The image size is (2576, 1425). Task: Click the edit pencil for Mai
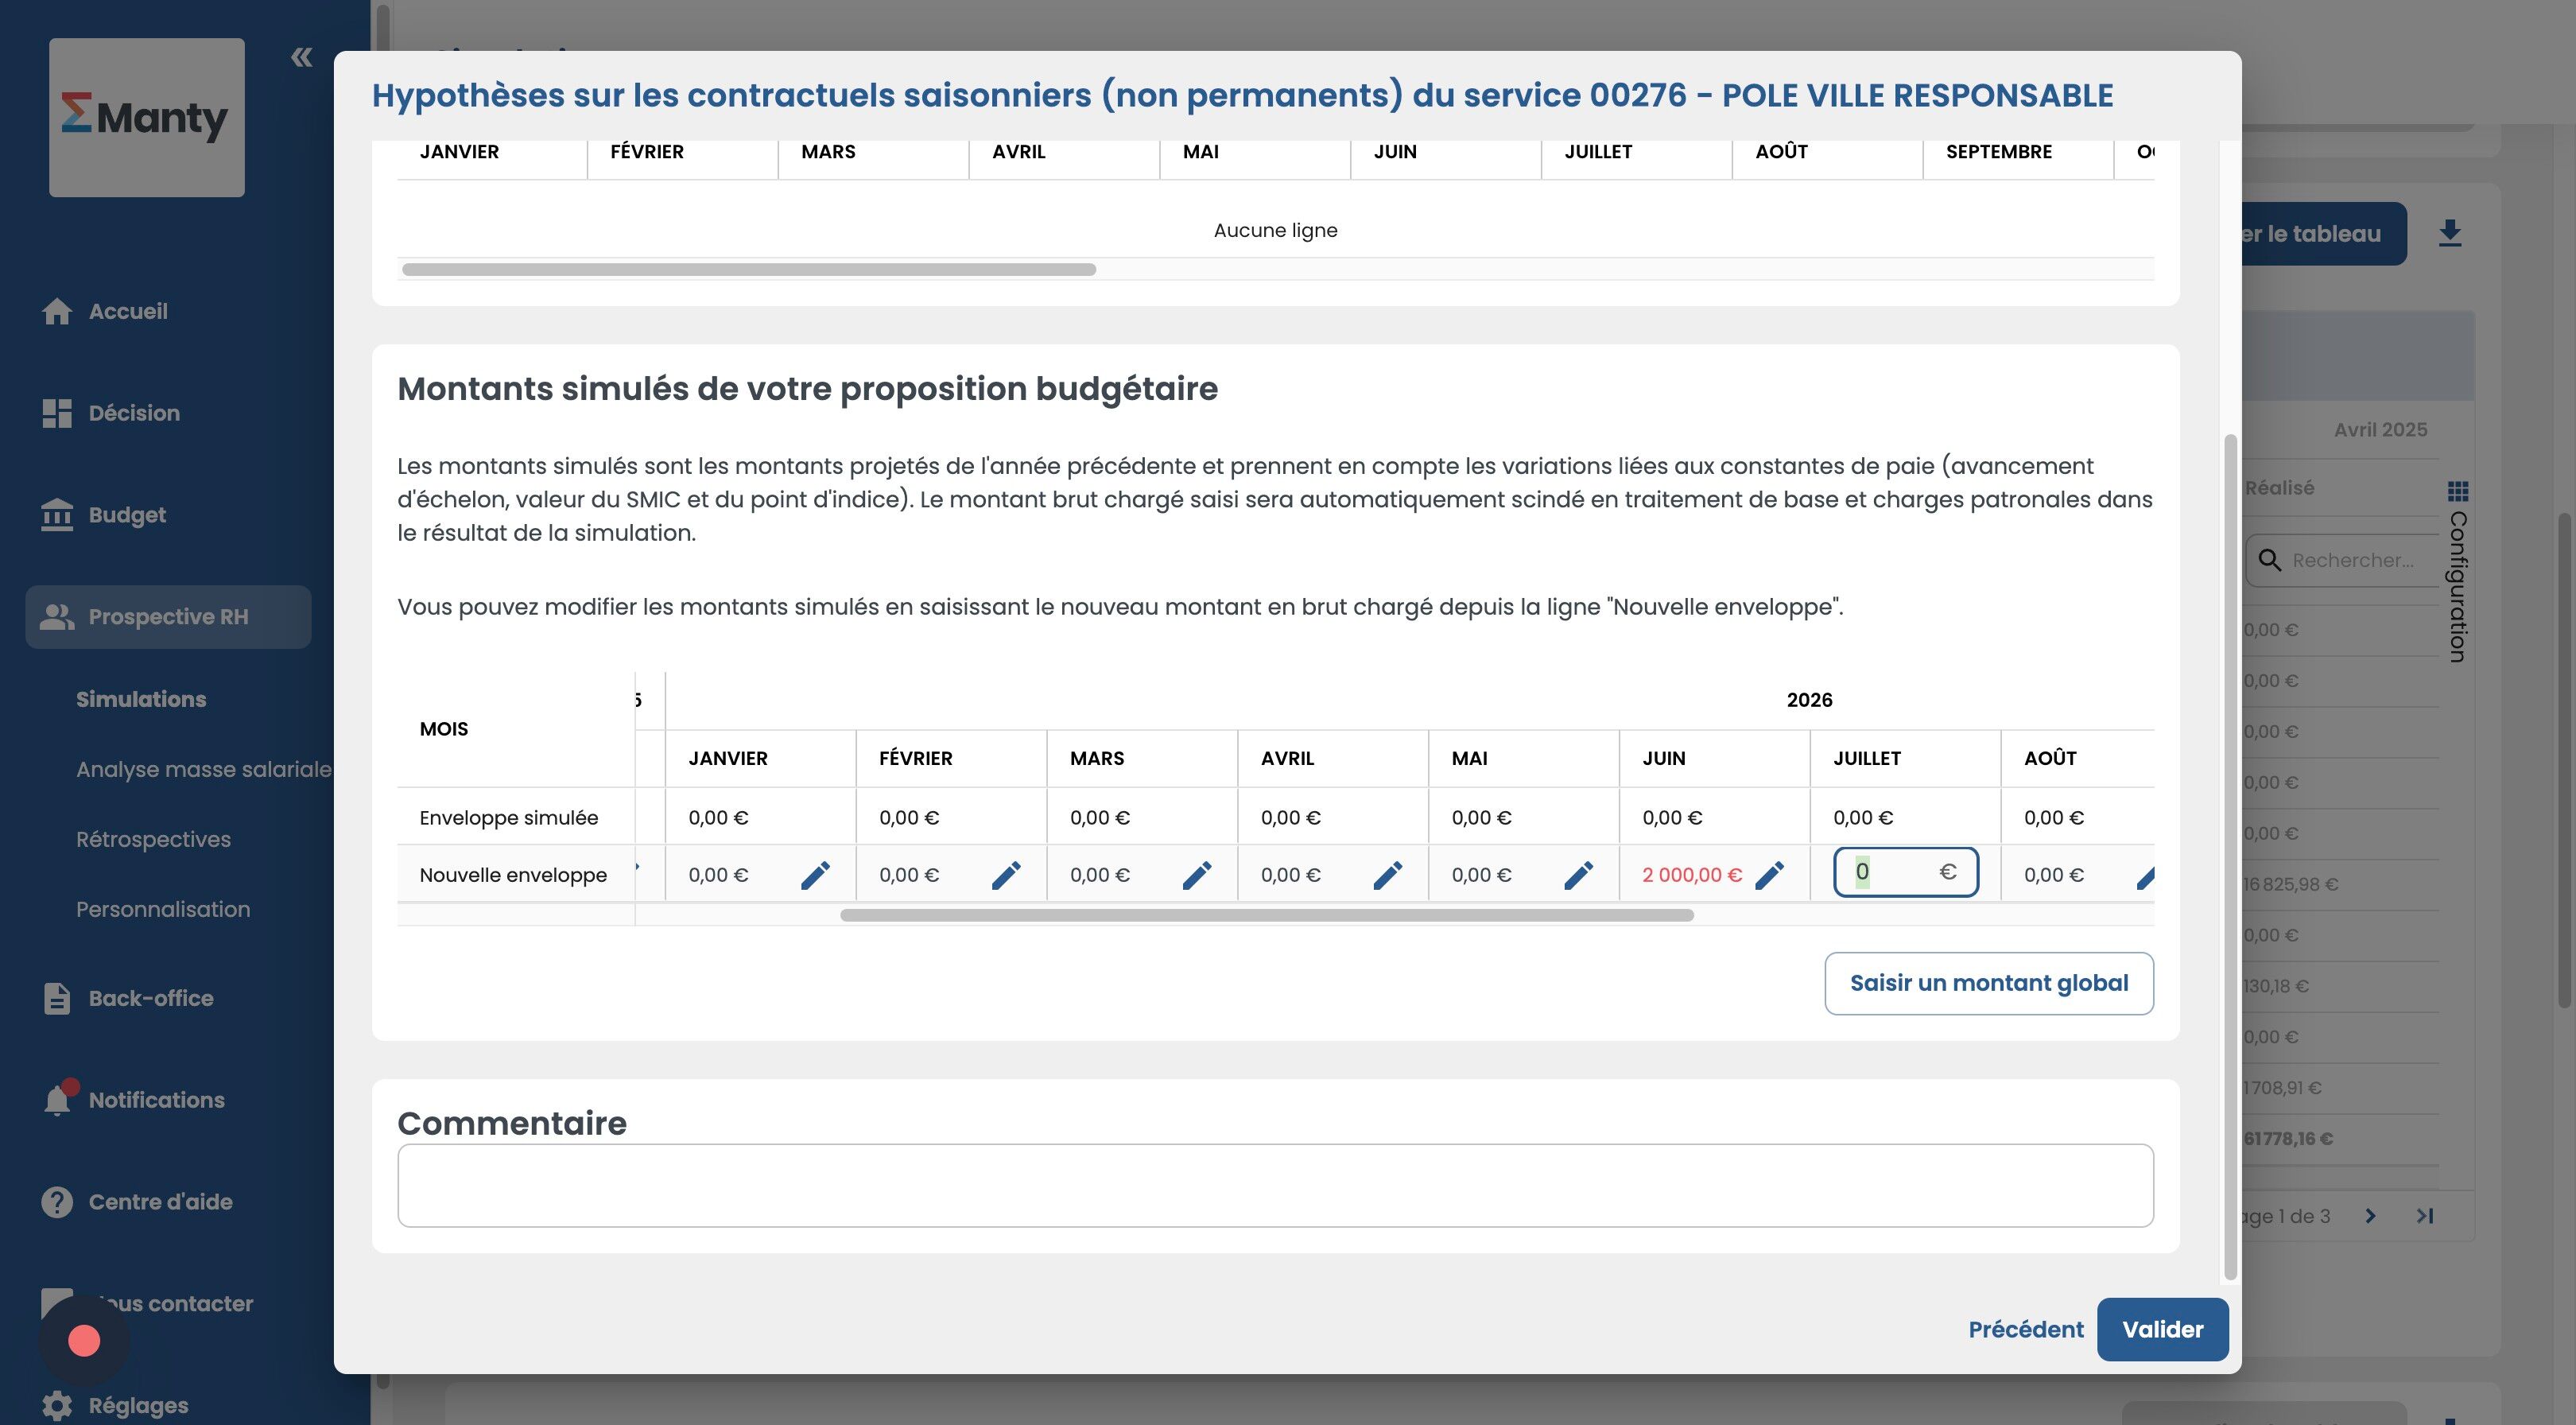point(1578,875)
